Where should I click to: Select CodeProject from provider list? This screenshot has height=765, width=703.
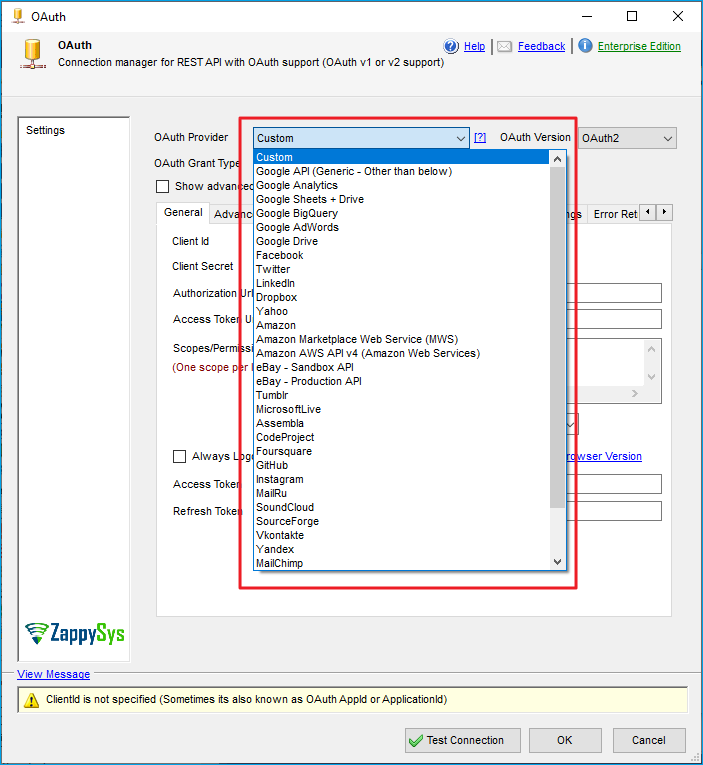(402, 437)
